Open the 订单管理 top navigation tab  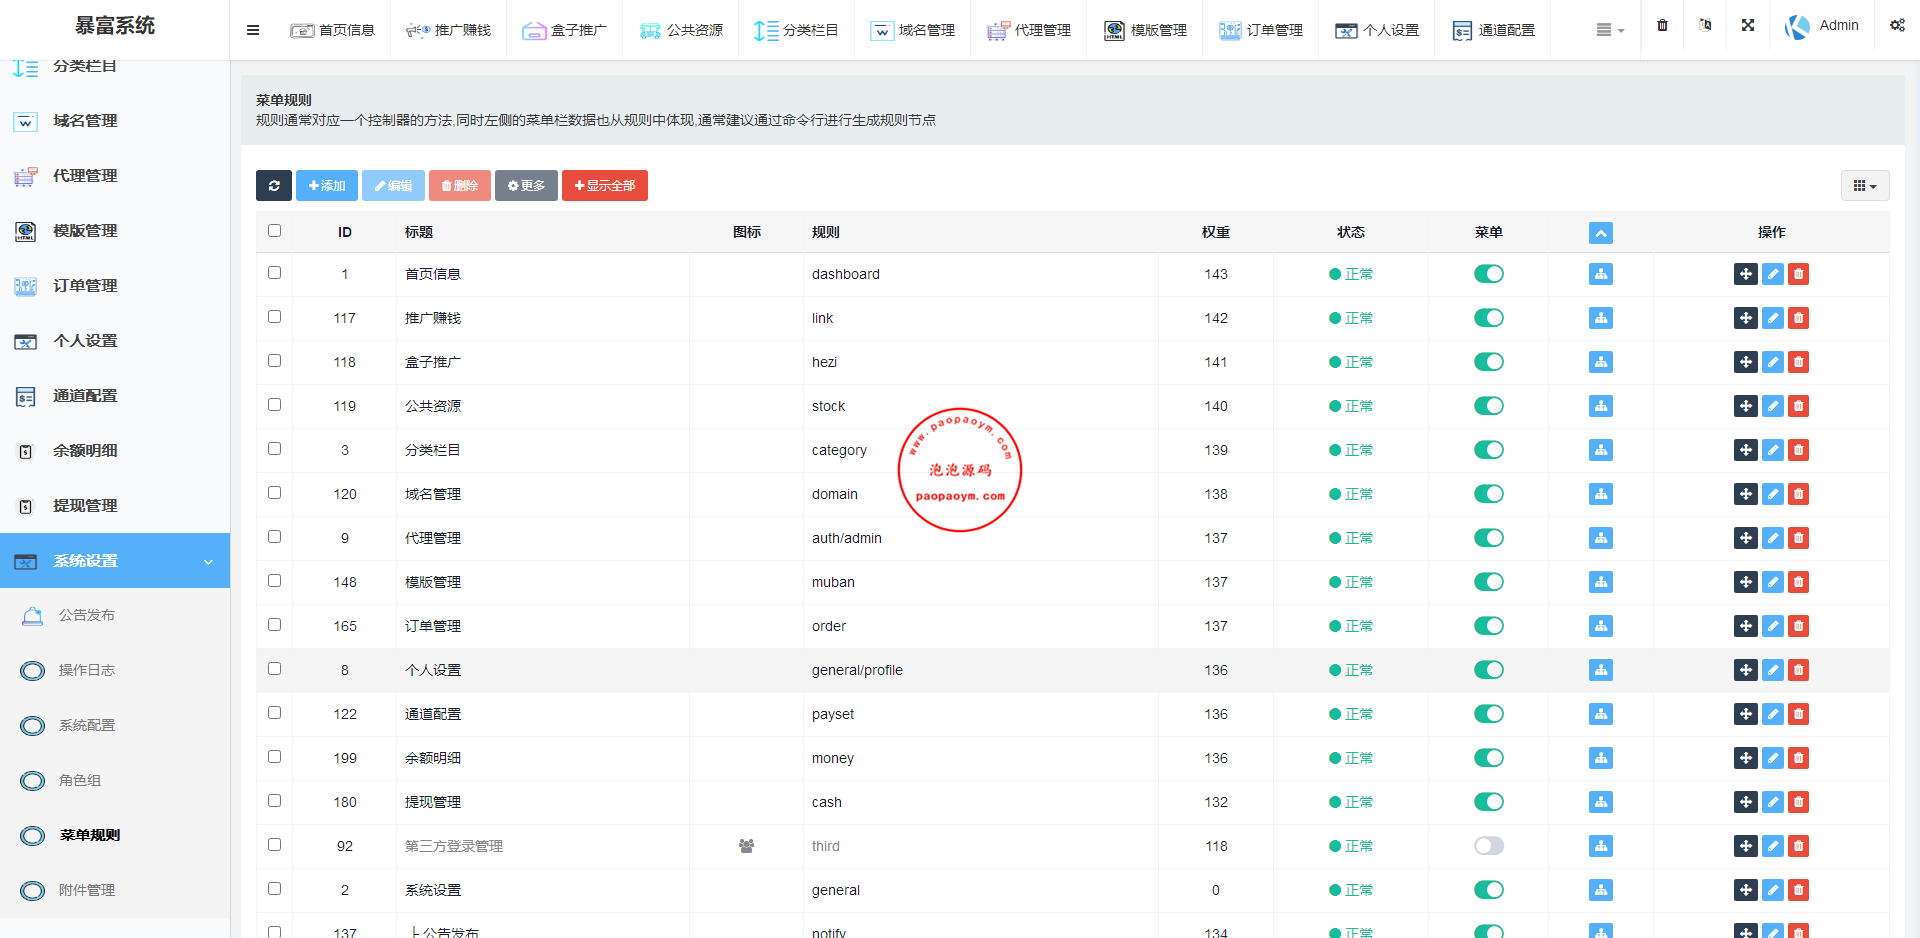click(x=1260, y=30)
